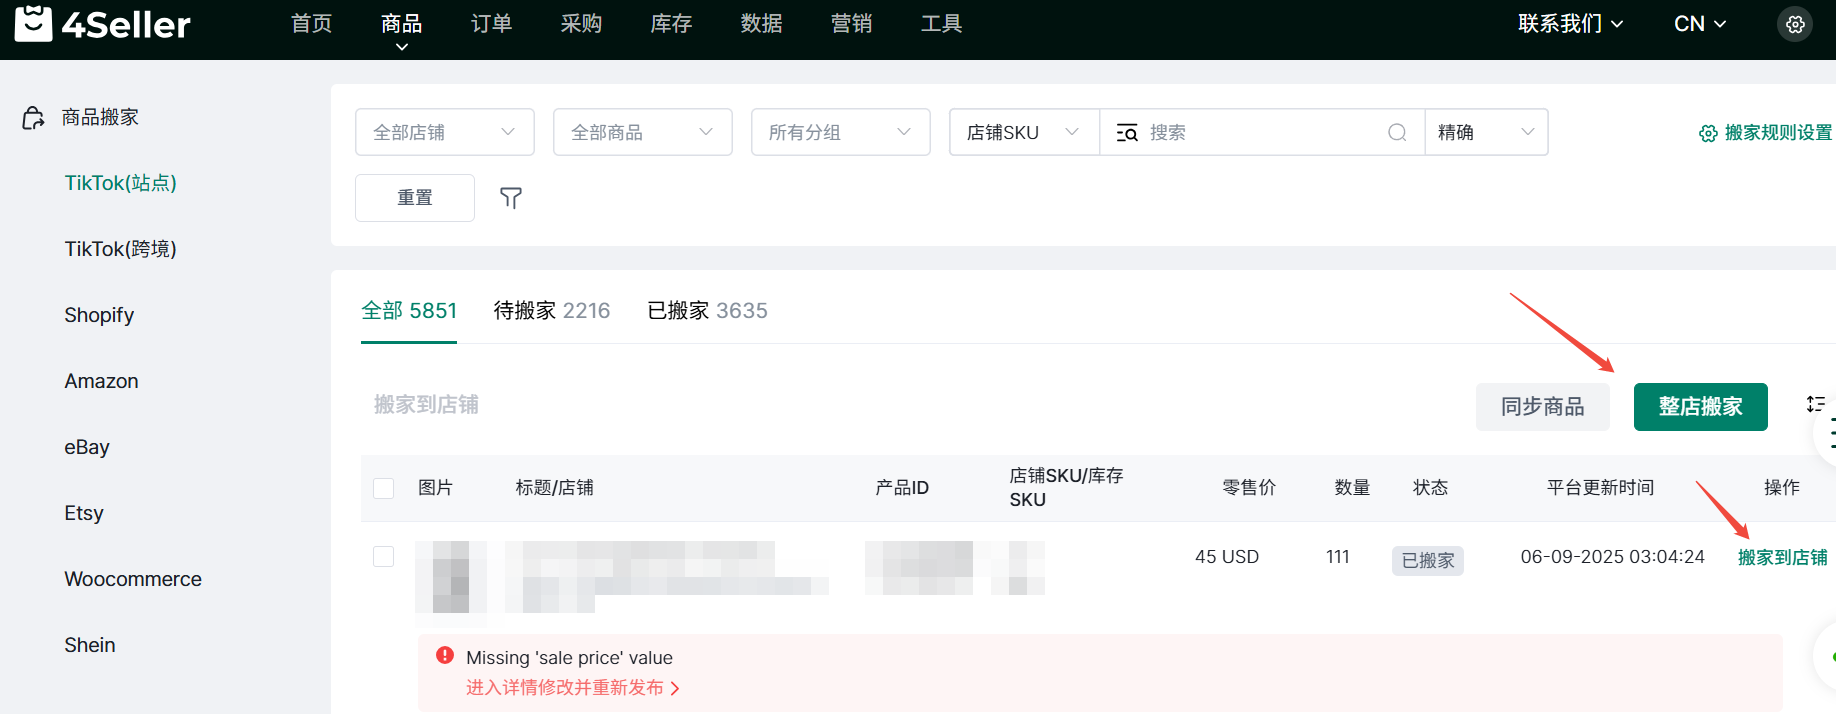Open the 订单 menu in top navigation
Viewport: 1836px width, 714px height.
tap(491, 24)
